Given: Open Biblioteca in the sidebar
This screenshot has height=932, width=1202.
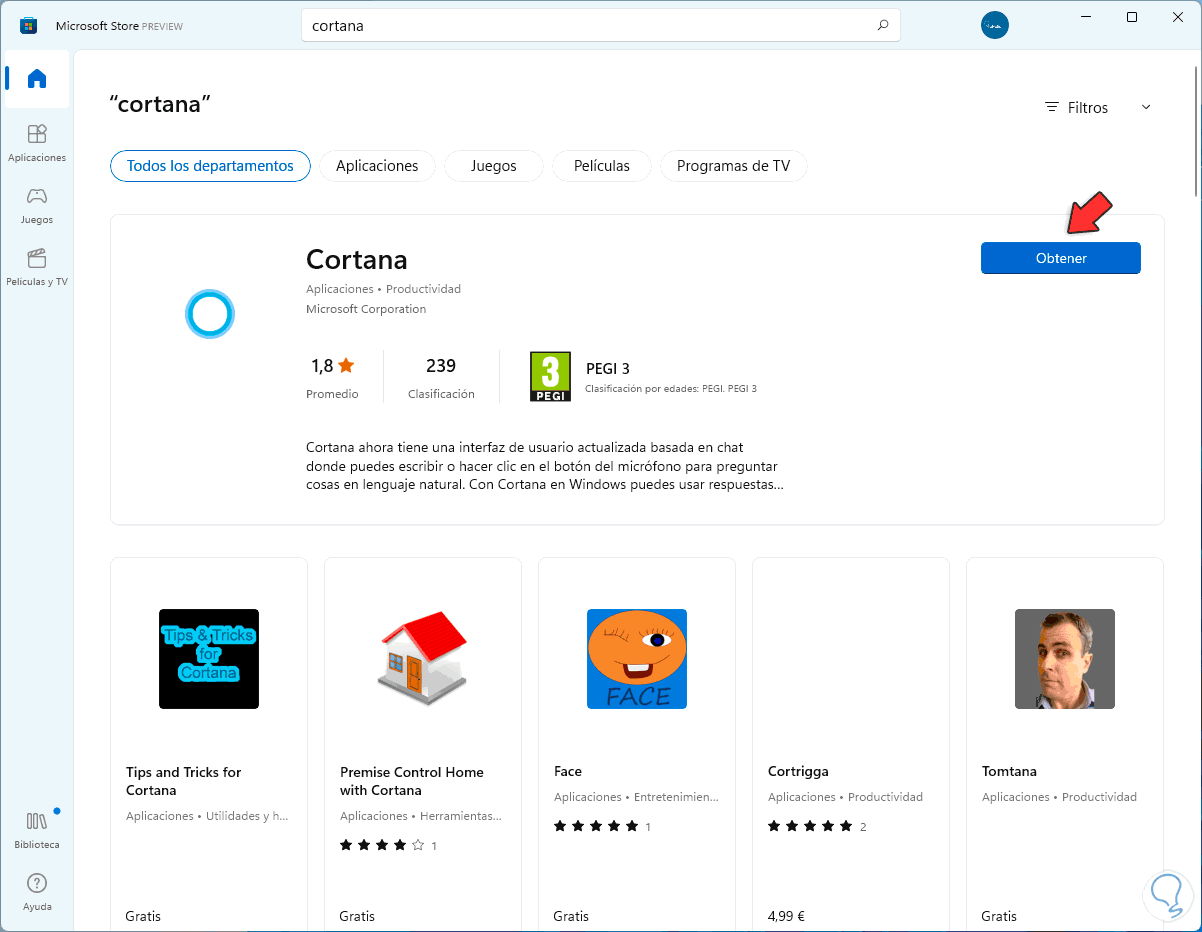Looking at the screenshot, I should tap(37, 830).
